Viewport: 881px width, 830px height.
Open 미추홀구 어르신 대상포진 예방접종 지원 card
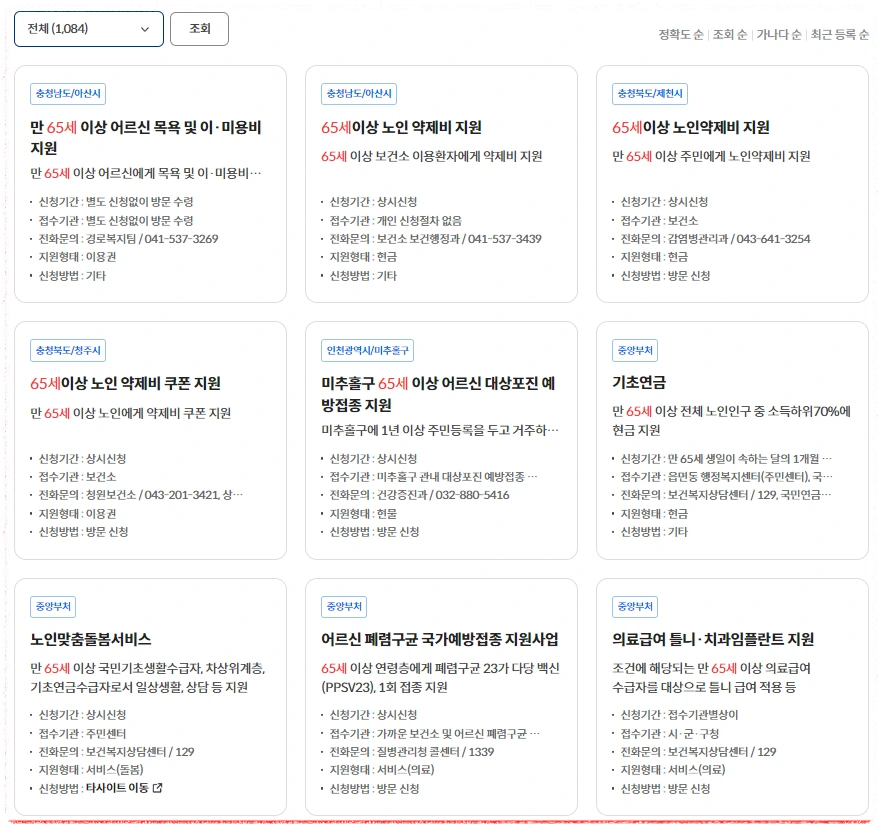440,394
